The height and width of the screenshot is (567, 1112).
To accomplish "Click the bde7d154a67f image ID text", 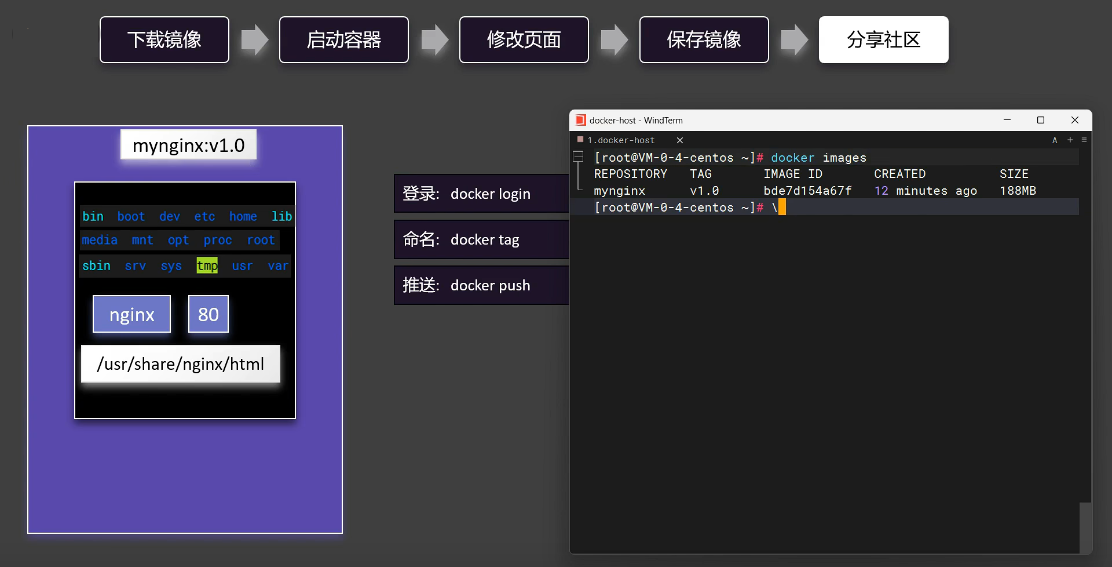I will [807, 191].
